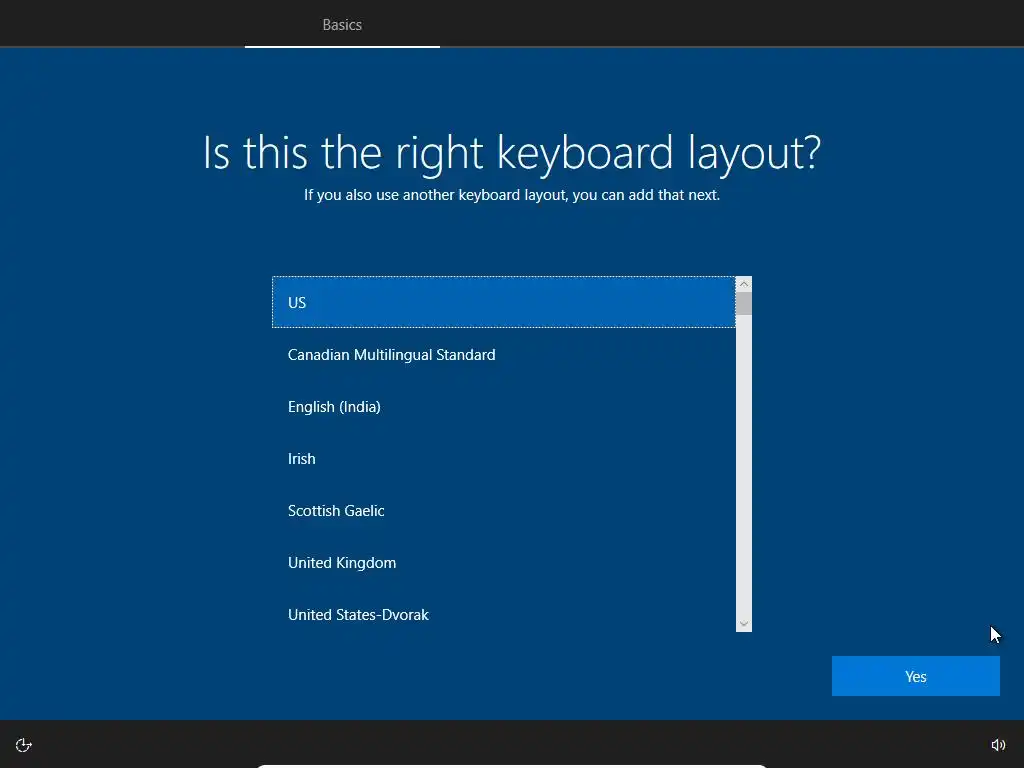Pick the English (India) layout
The width and height of the screenshot is (1024, 768).
(504, 407)
